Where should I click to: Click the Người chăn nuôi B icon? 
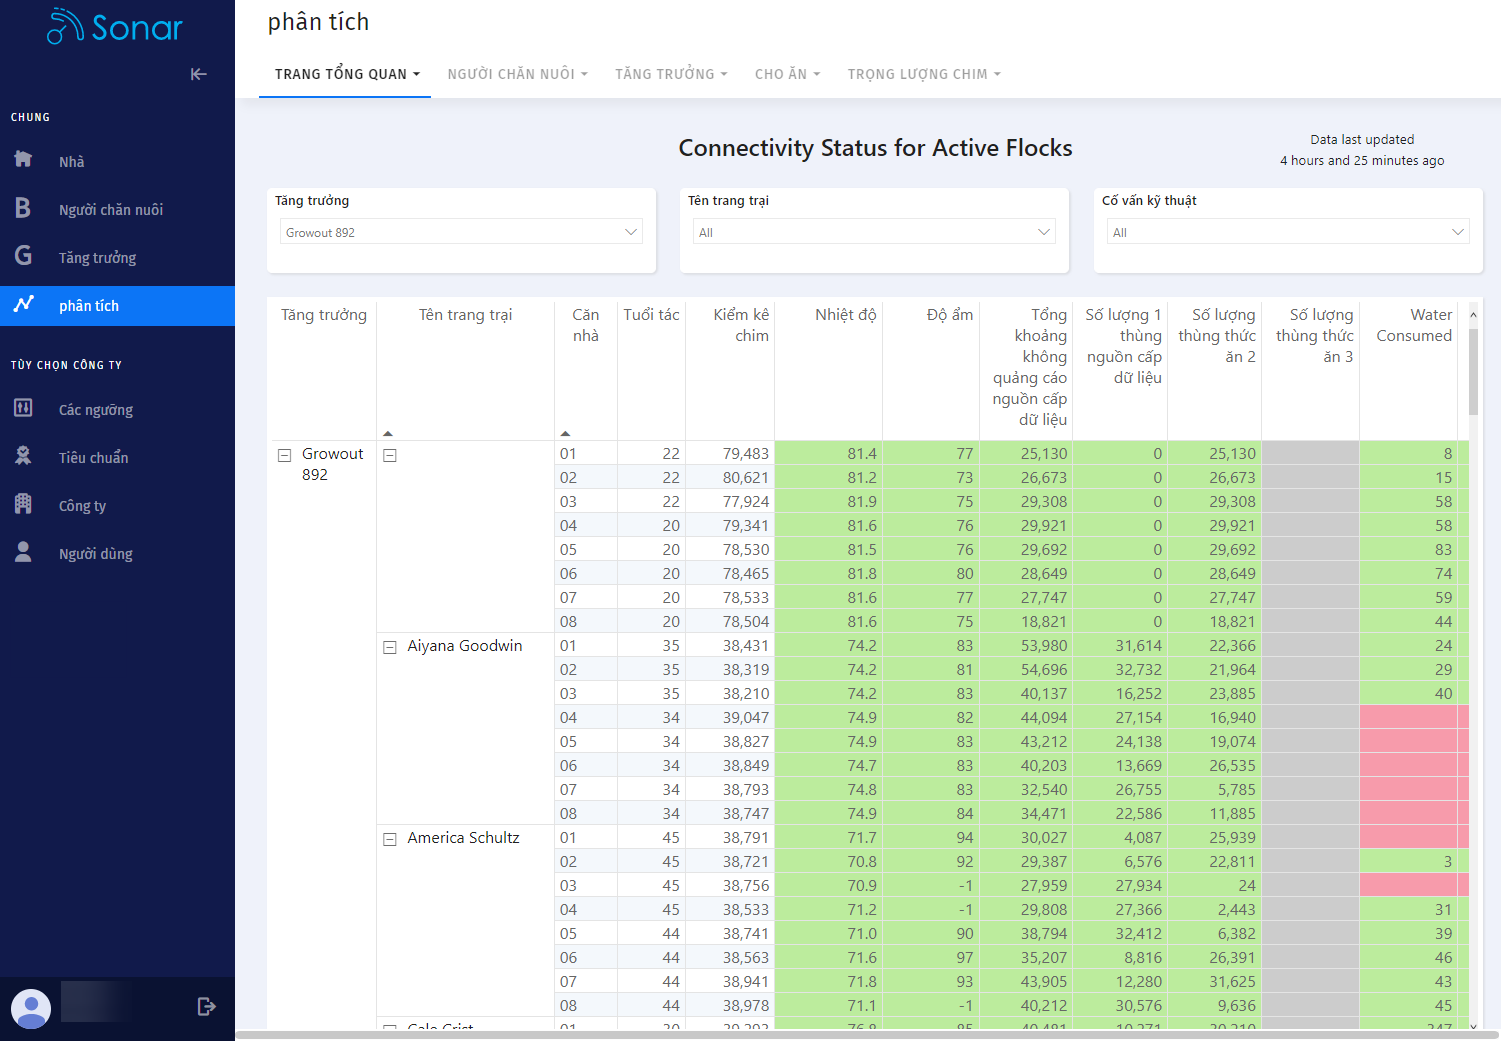point(23,208)
